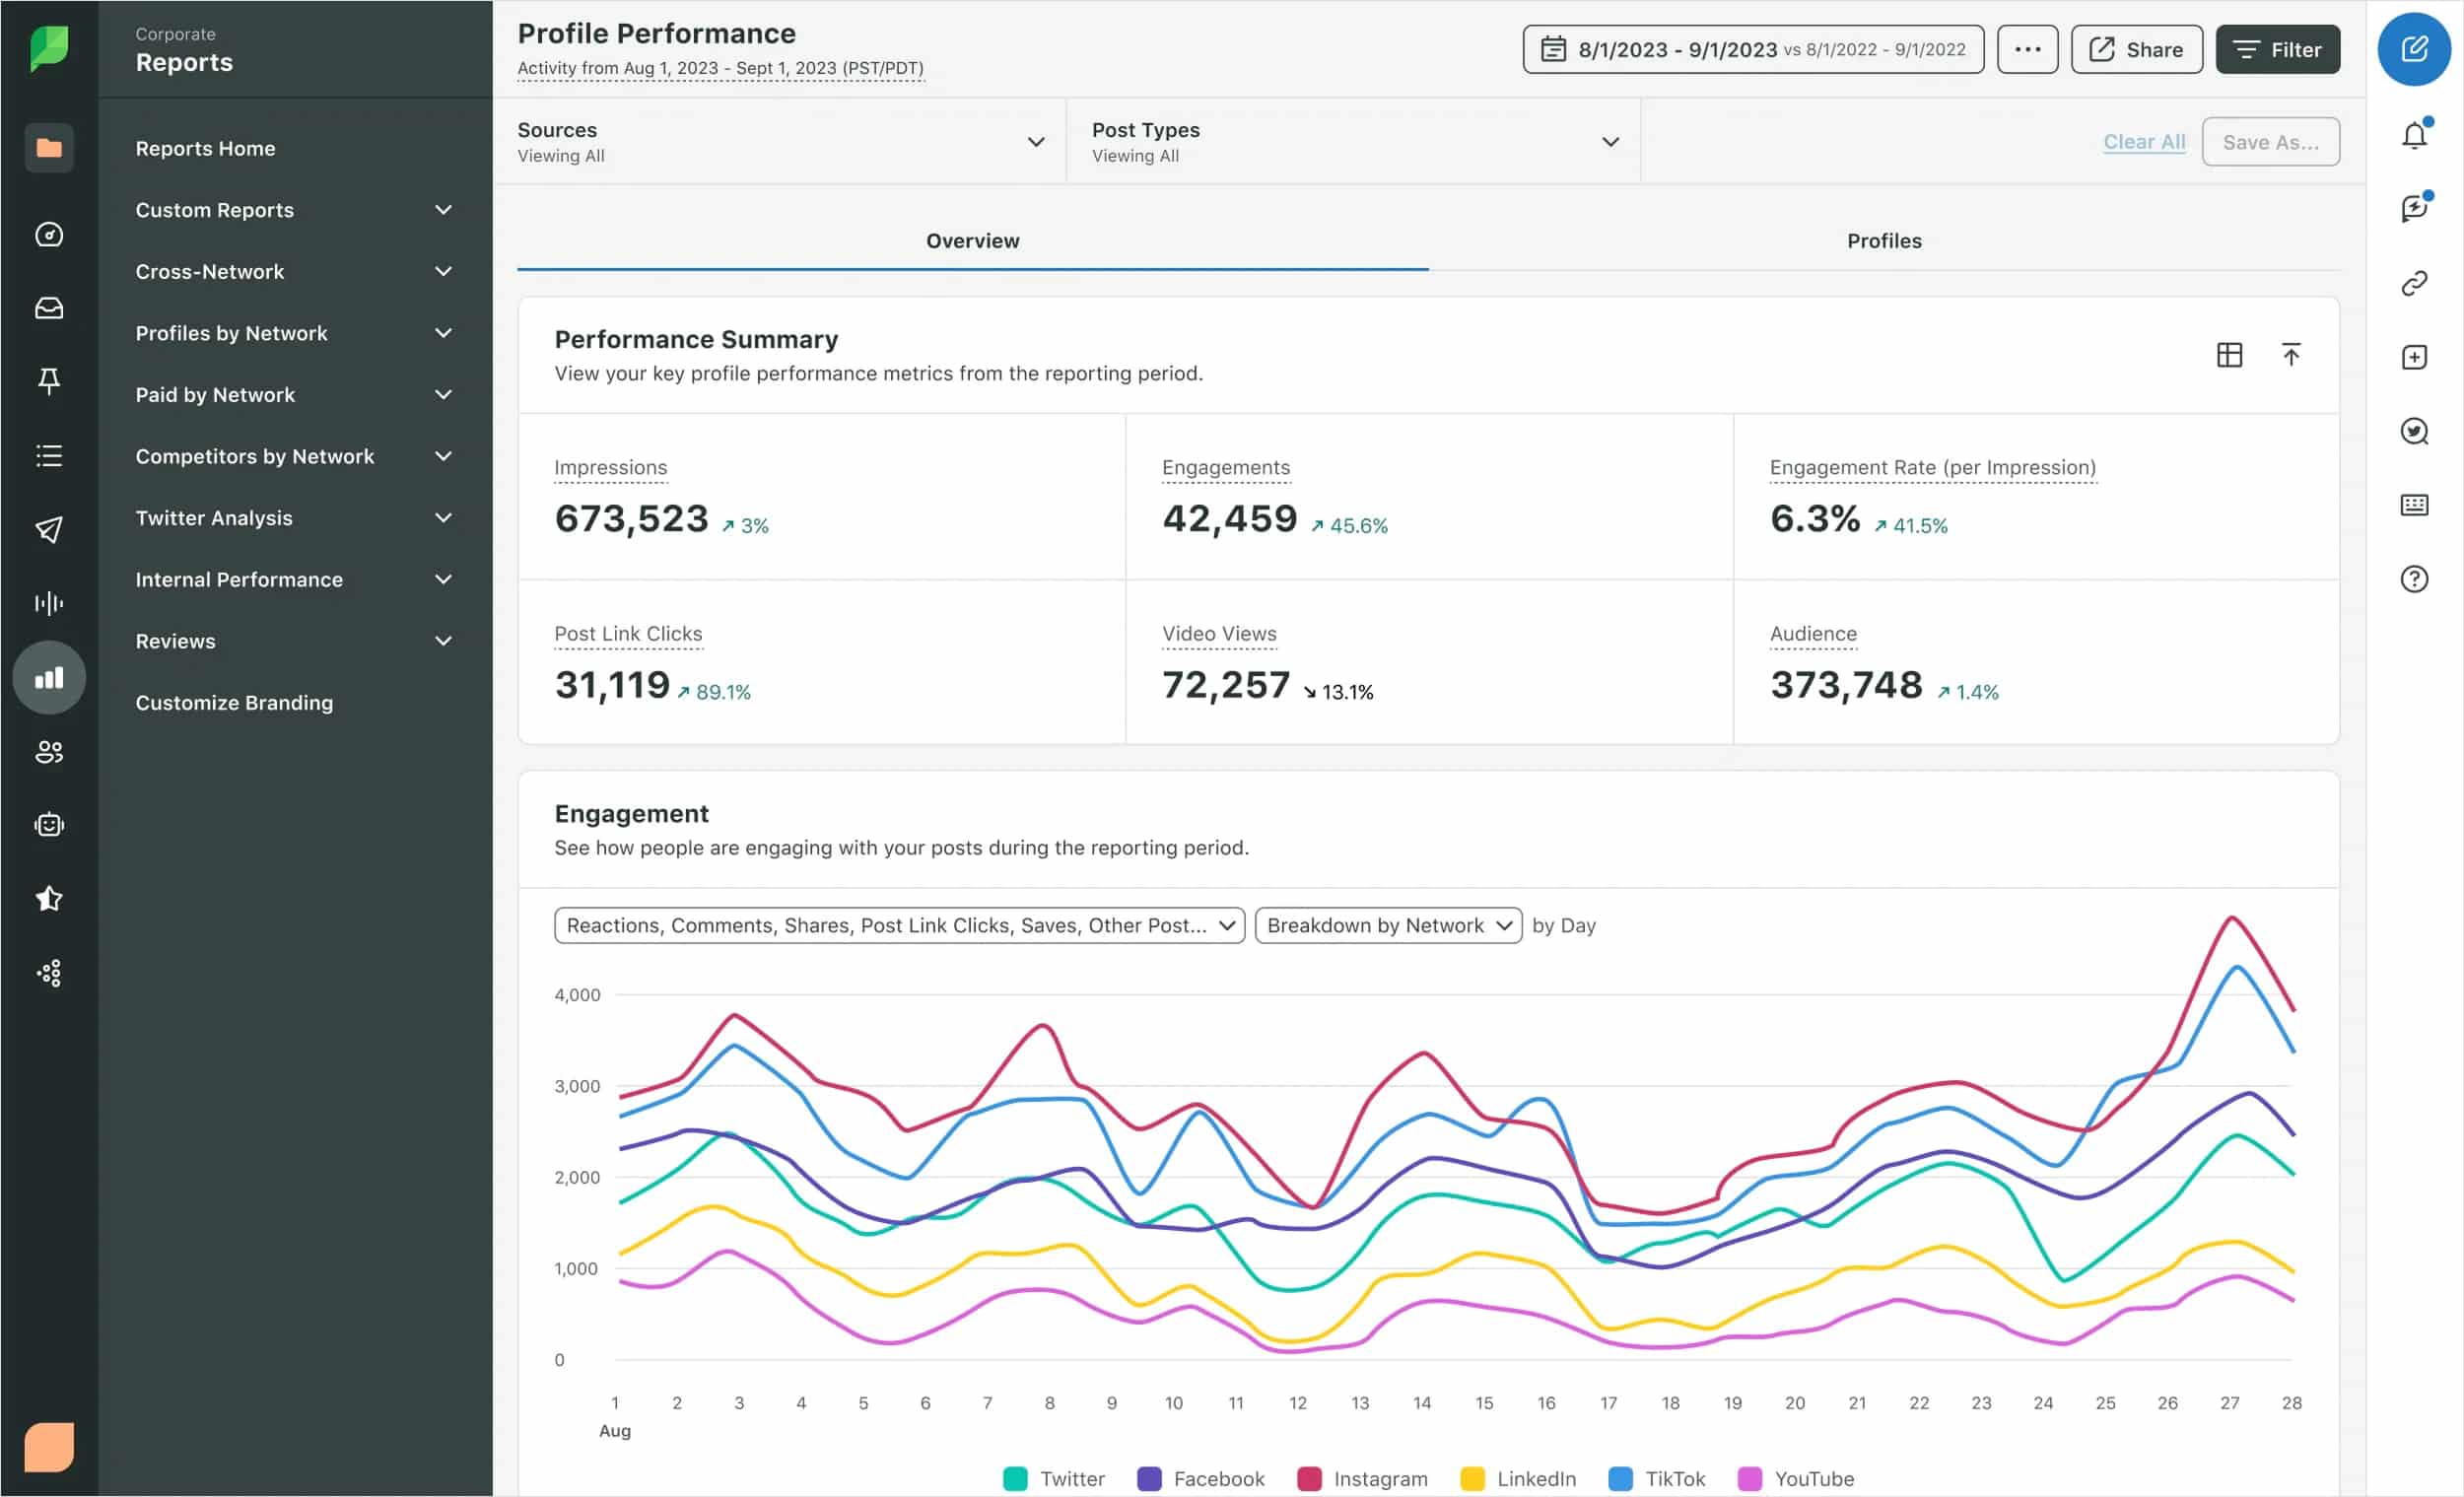Viewport: 2464px width, 1497px height.
Task: Click the Clear All link
Action: [2144, 141]
